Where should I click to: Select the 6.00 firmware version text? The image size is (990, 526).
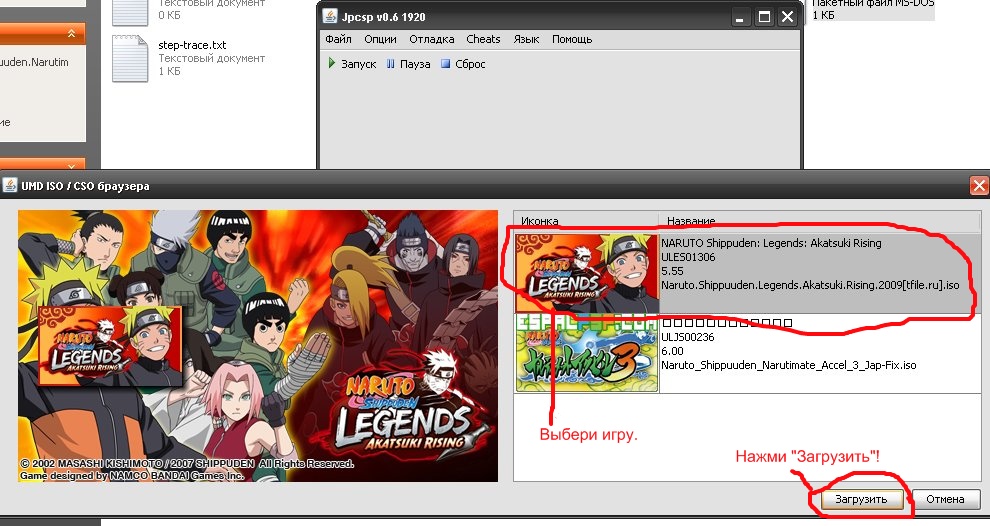[672, 351]
